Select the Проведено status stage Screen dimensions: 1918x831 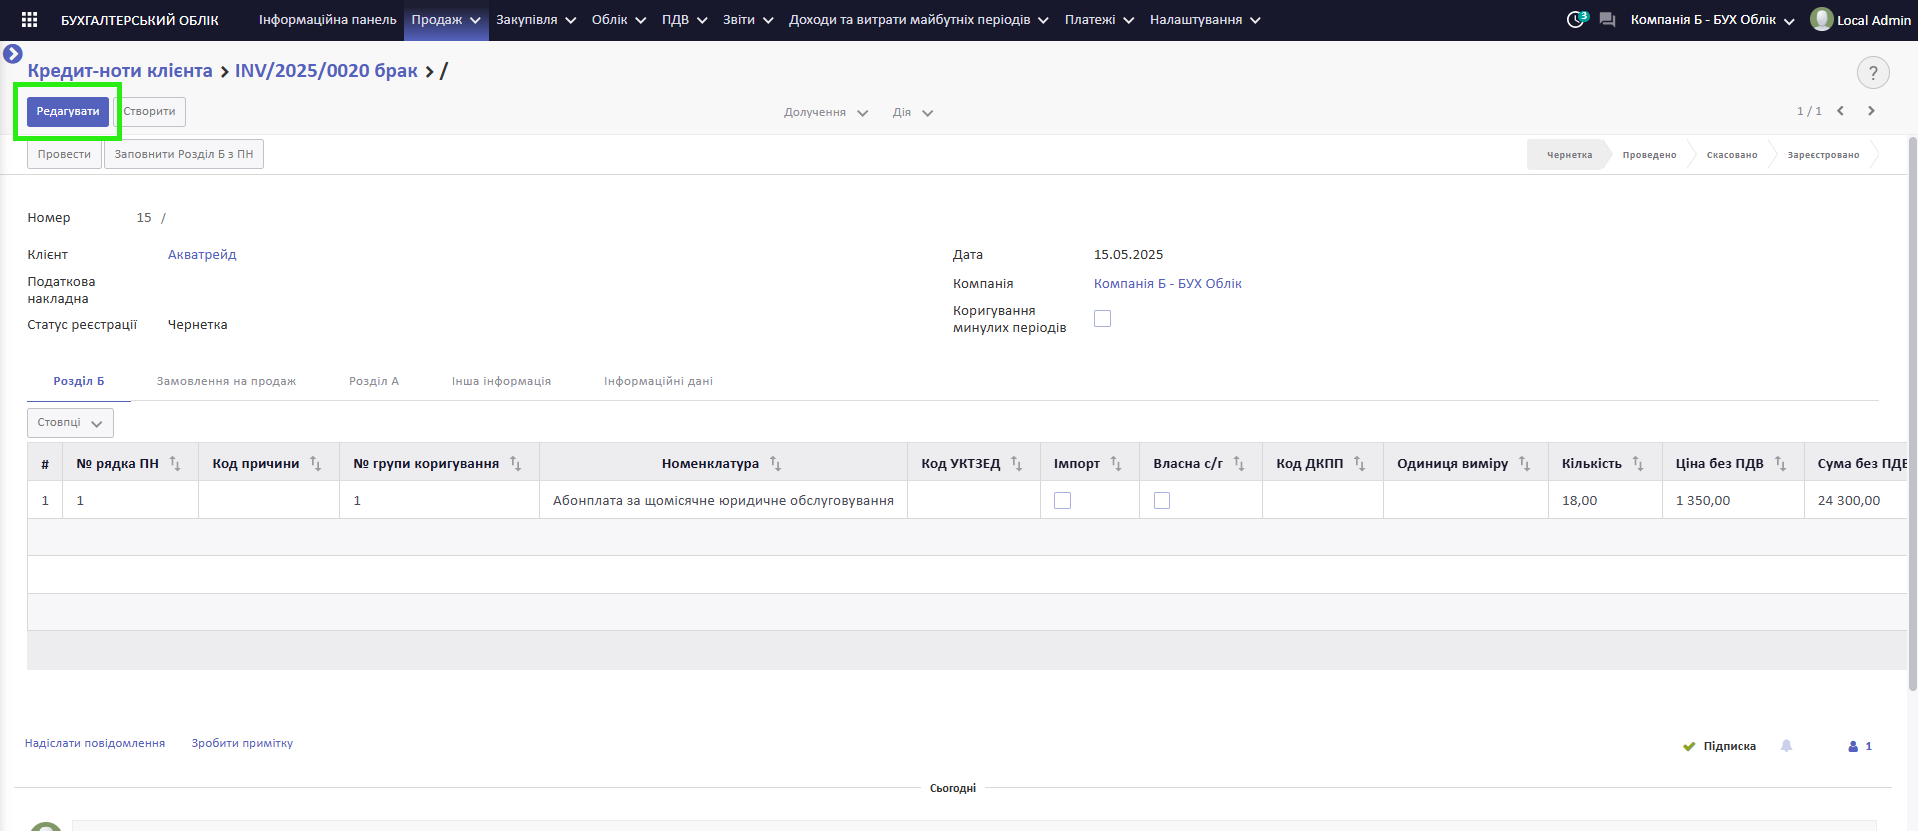click(1649, 155)
